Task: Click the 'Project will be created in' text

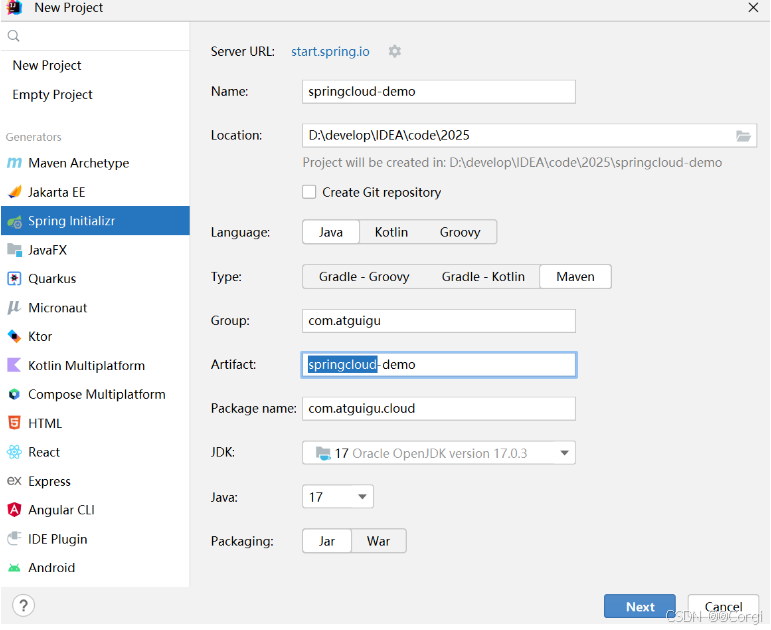Action: 512,163
